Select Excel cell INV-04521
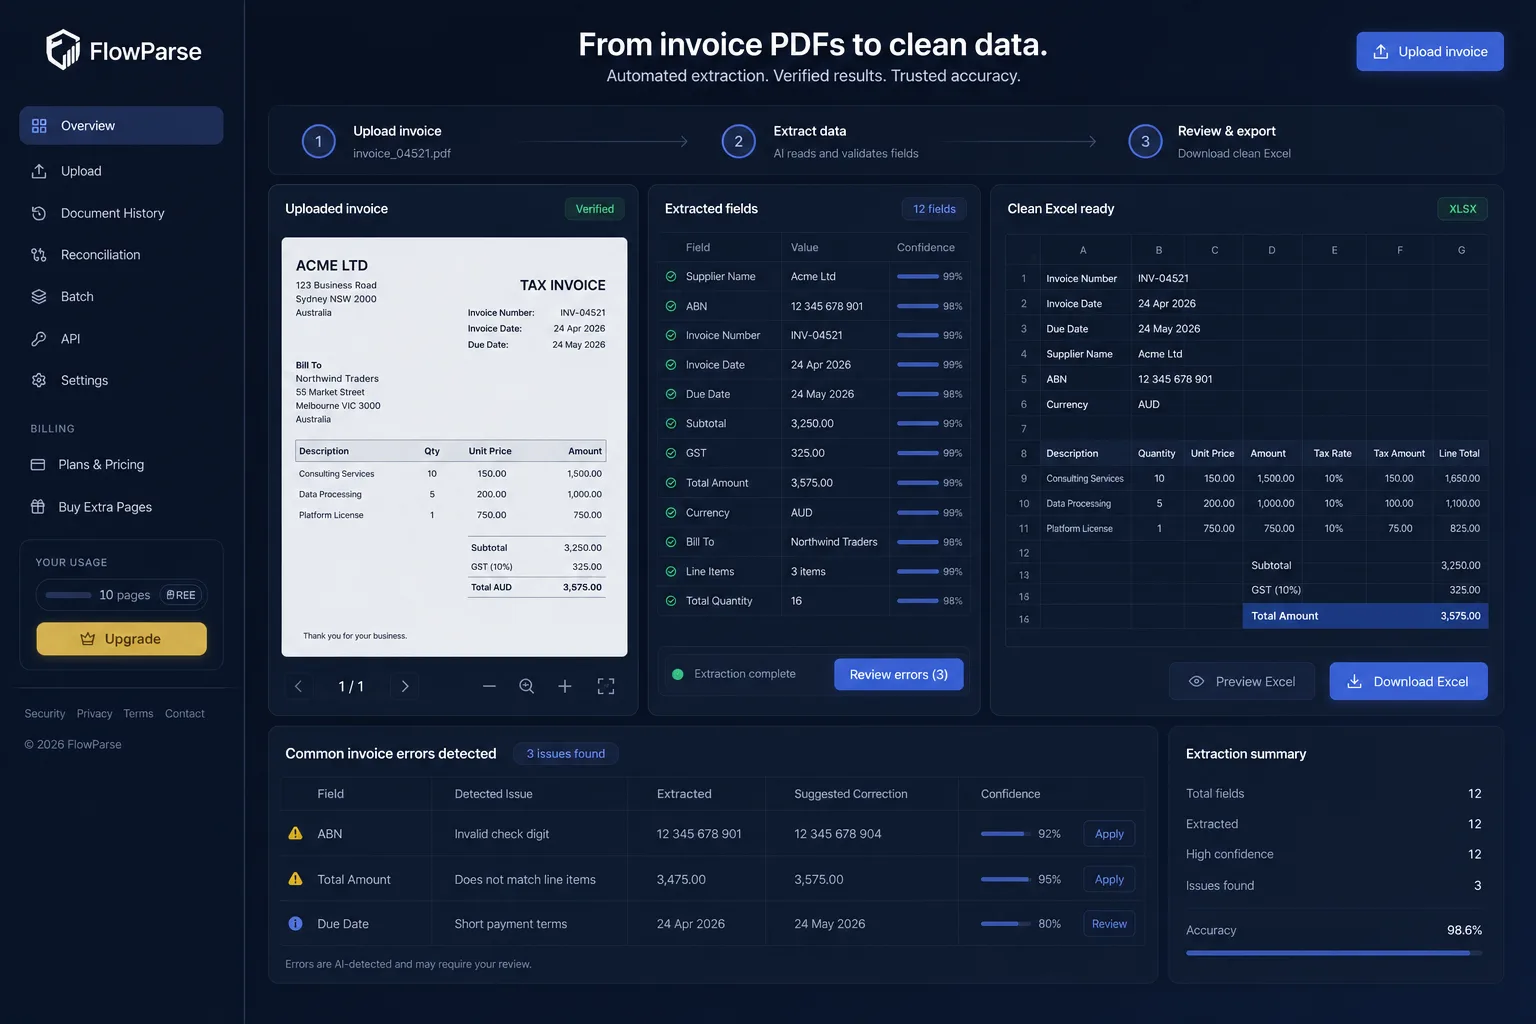Screen dimensions: 1536x1024 pyautogui.click(x=1164, y=279)
